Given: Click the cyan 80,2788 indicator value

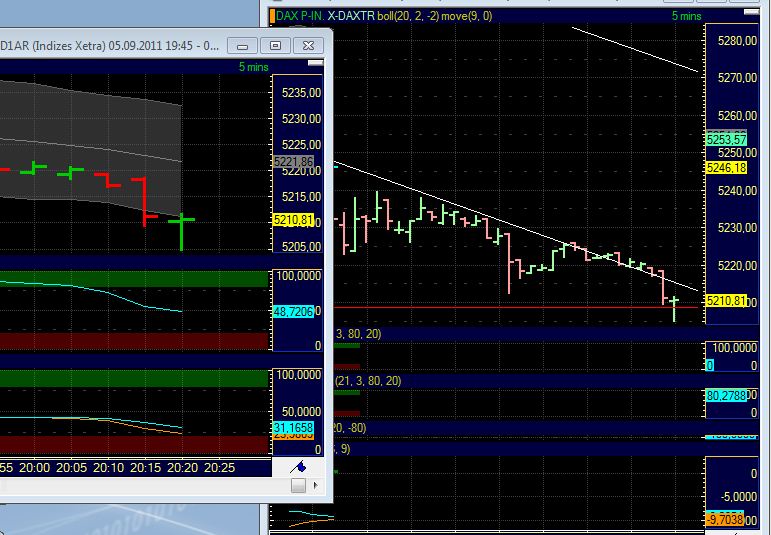Looking at the screenshot, I should pyautogui.click(x=726, y=395).
